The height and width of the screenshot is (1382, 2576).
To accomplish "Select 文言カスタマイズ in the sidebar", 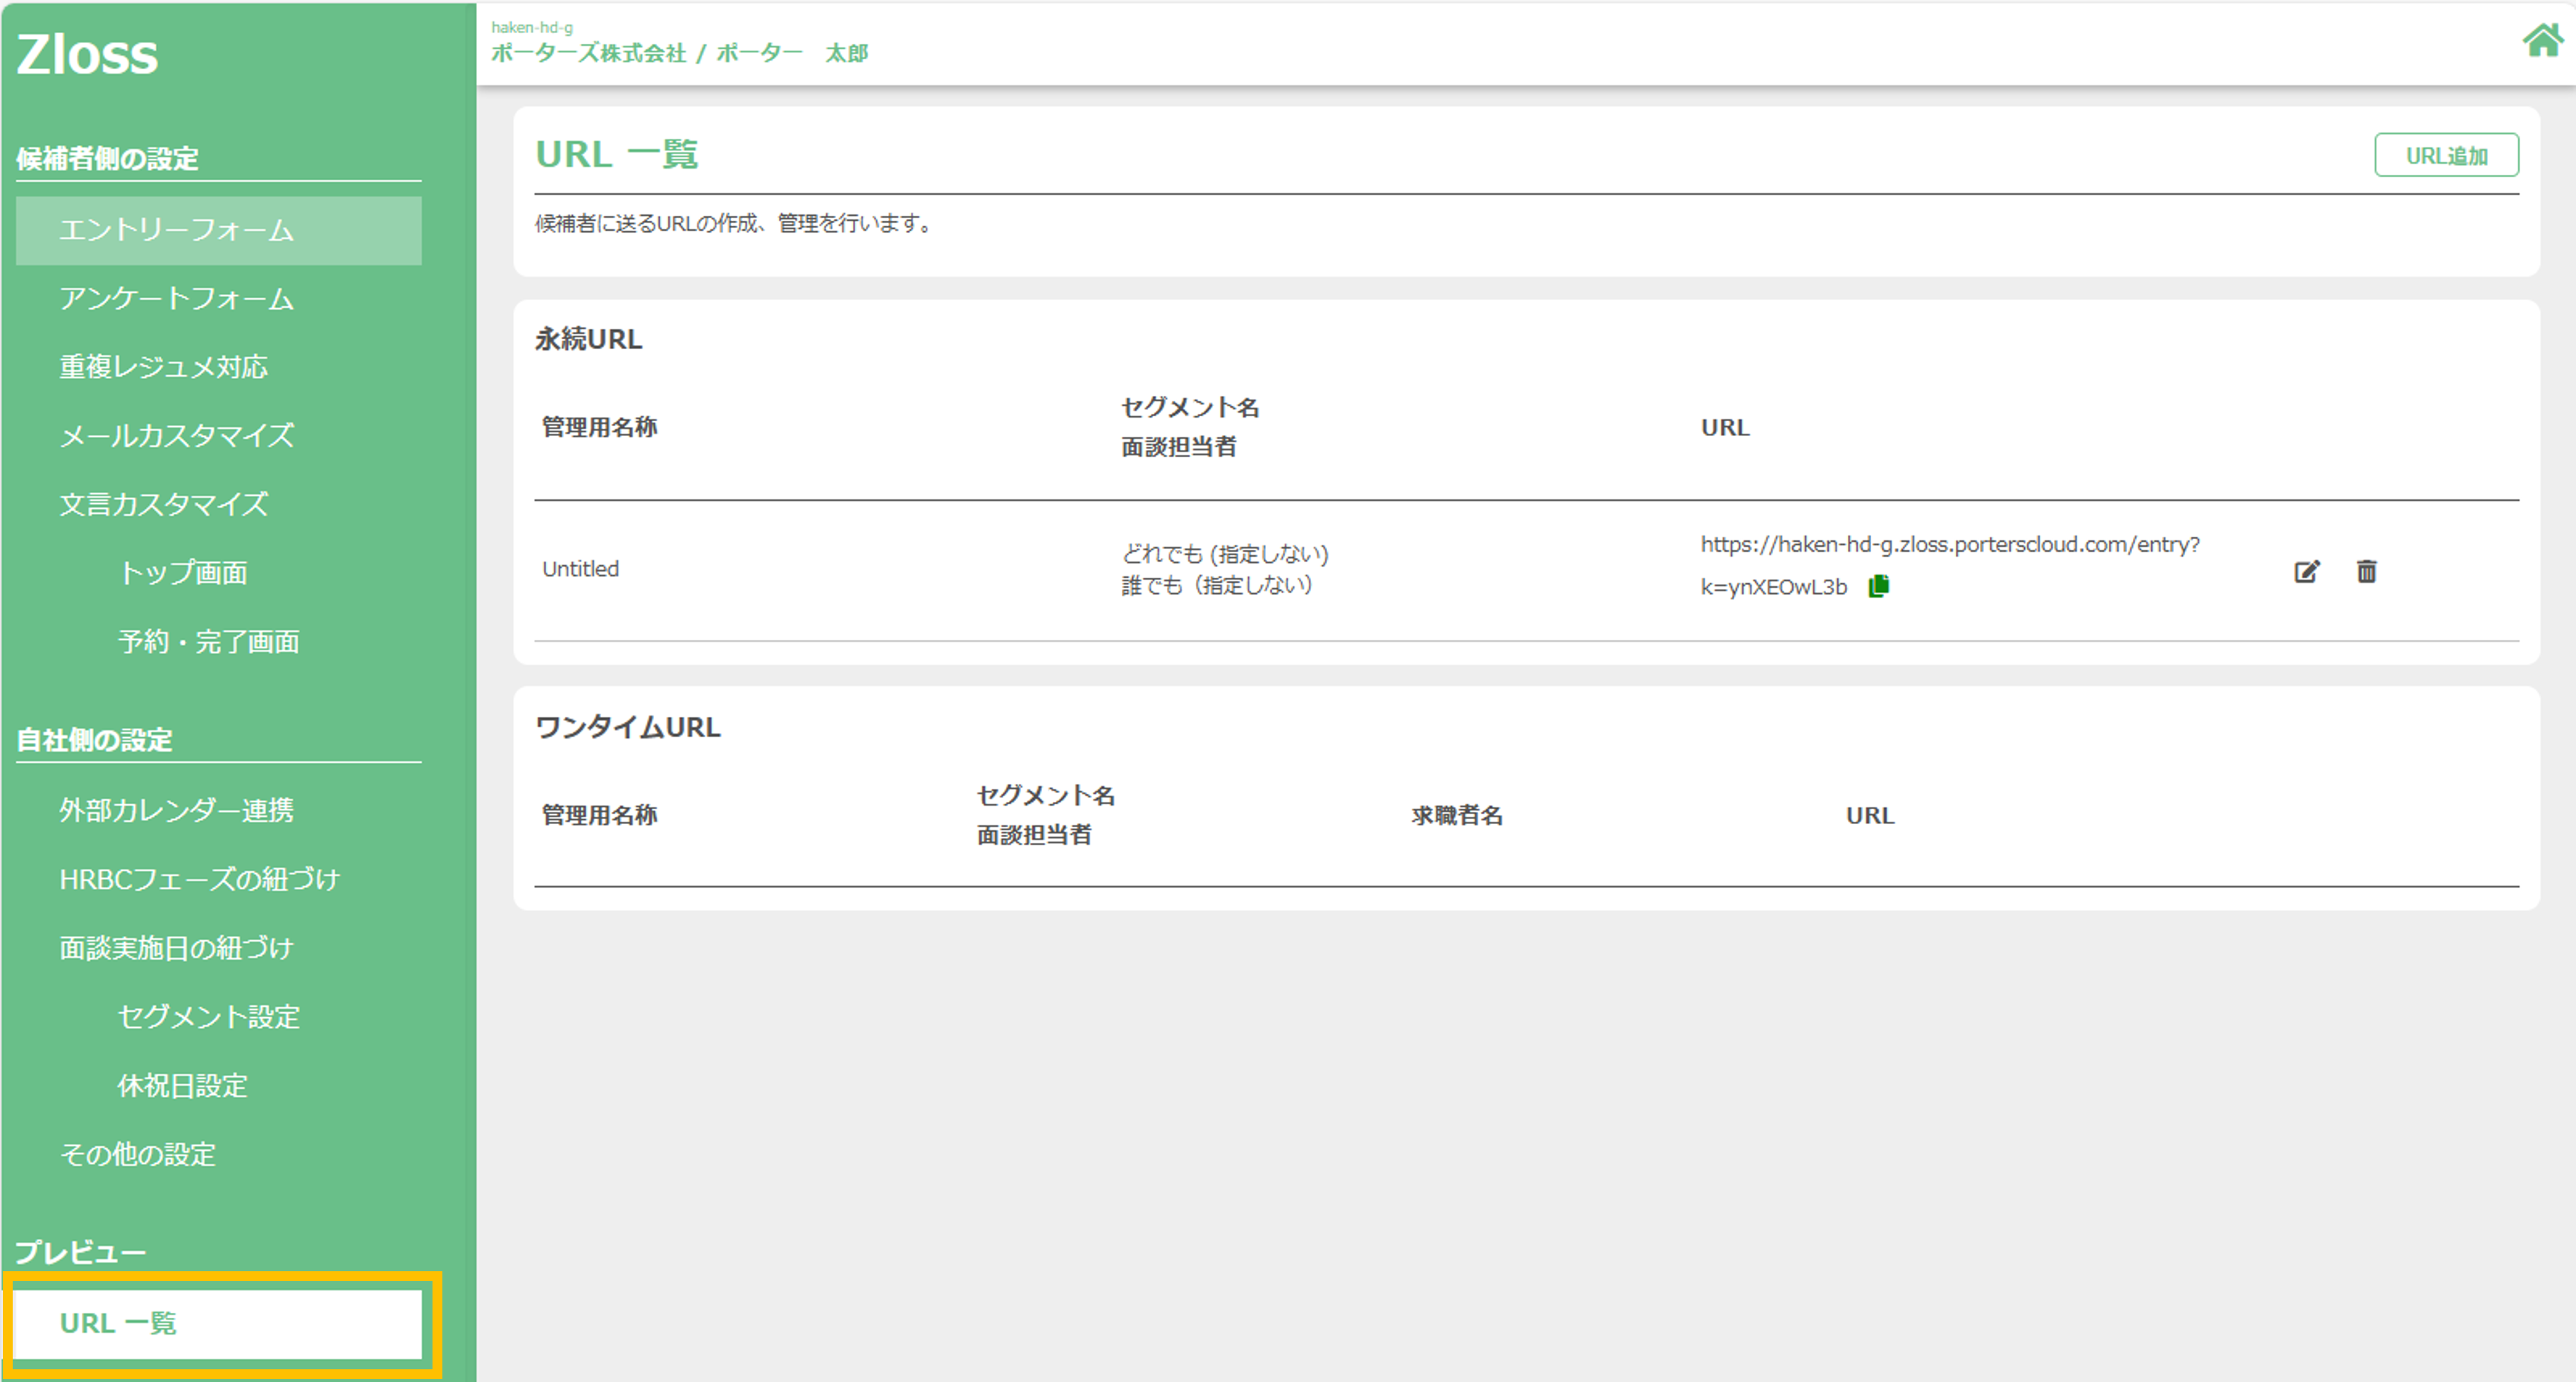I will tap(163, 504).
